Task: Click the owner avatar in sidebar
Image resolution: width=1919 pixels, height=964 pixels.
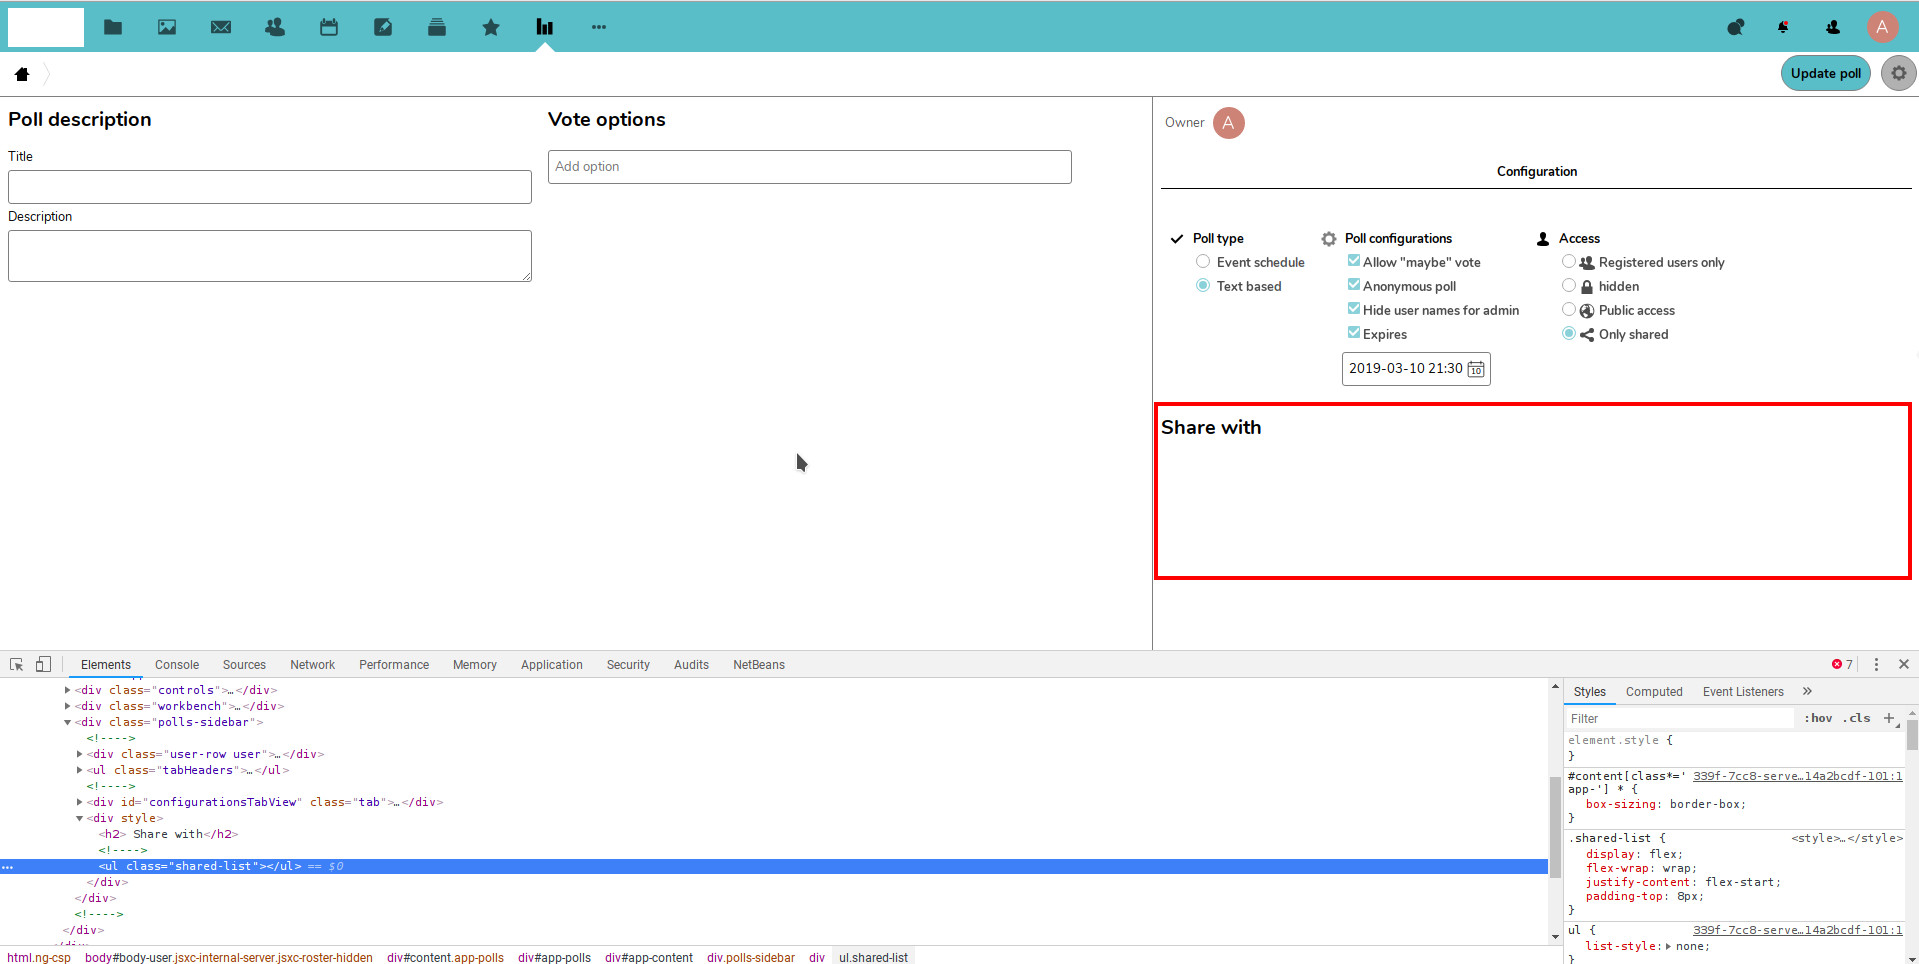Action: point(1229,123)
